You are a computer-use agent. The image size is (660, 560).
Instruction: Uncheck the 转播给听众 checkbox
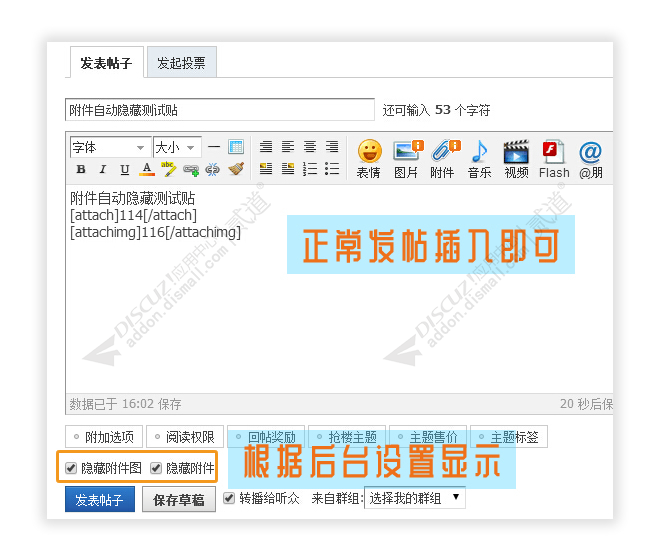[229, 498]
